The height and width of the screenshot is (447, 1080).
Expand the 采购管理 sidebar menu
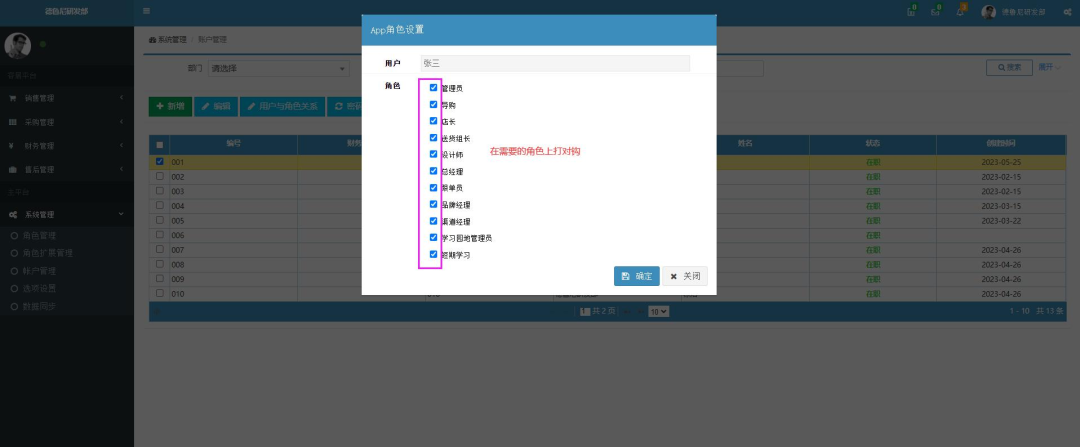[x=66, y=122]
